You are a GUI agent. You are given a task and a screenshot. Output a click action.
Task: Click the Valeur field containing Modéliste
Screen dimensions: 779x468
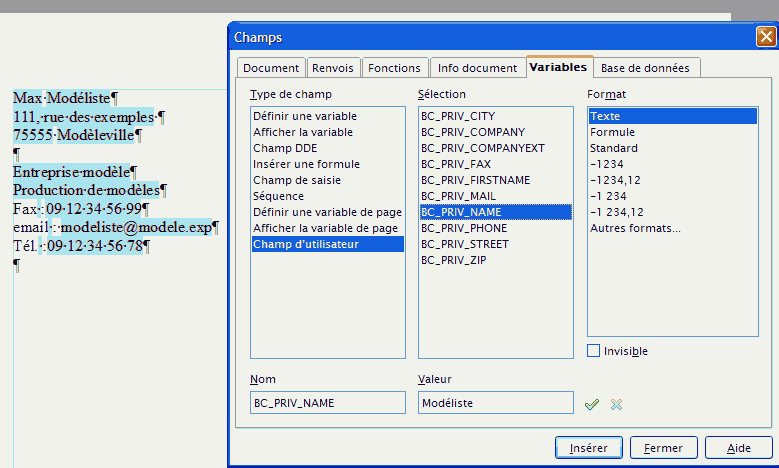tap(495, 403)
